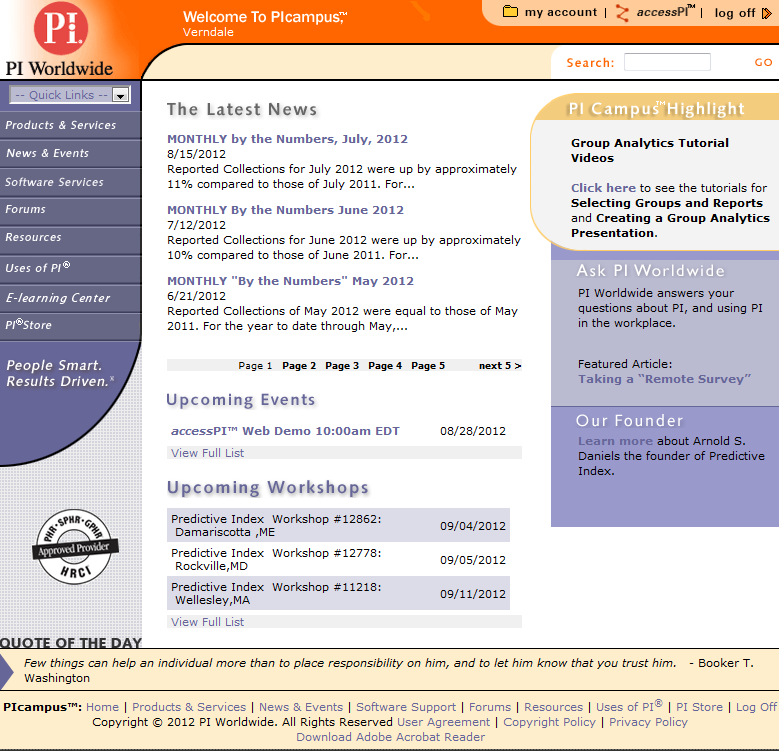Open my account link
The image size is (779, 751).
tap(561, 12)
